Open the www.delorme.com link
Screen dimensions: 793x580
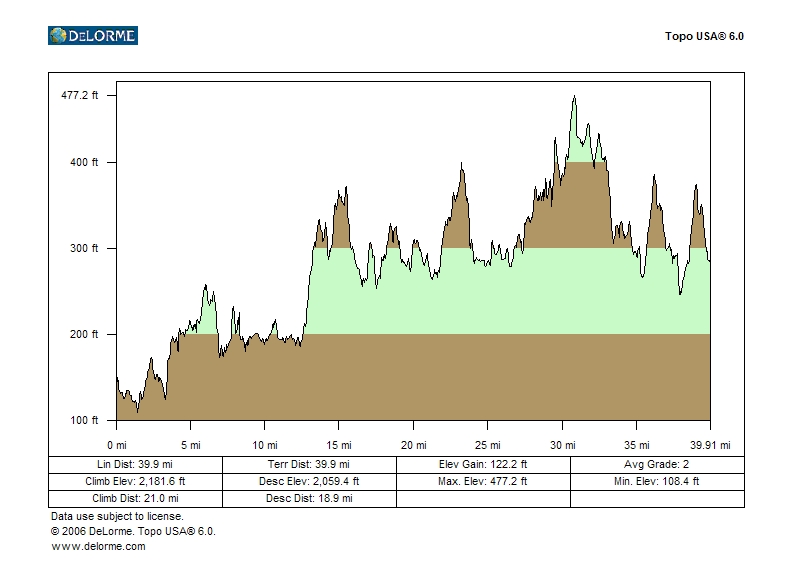click(x=98, y=546)
